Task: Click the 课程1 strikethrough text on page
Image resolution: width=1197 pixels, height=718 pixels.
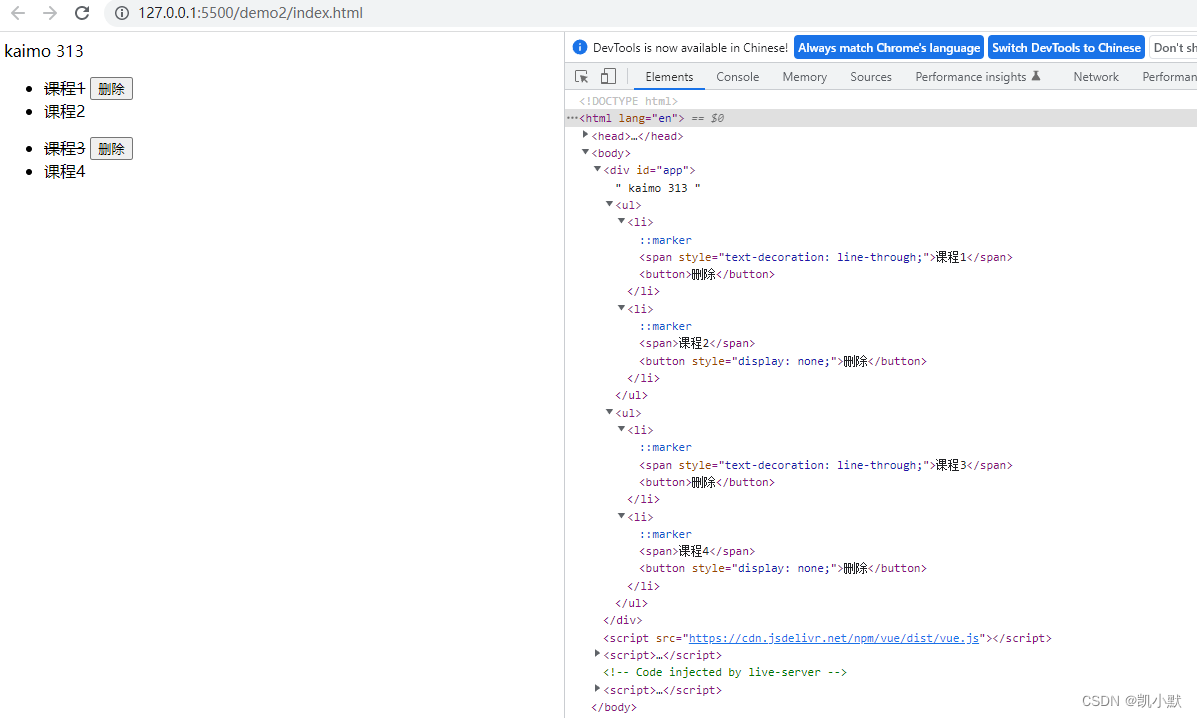Action: click(x=64, y=89)
